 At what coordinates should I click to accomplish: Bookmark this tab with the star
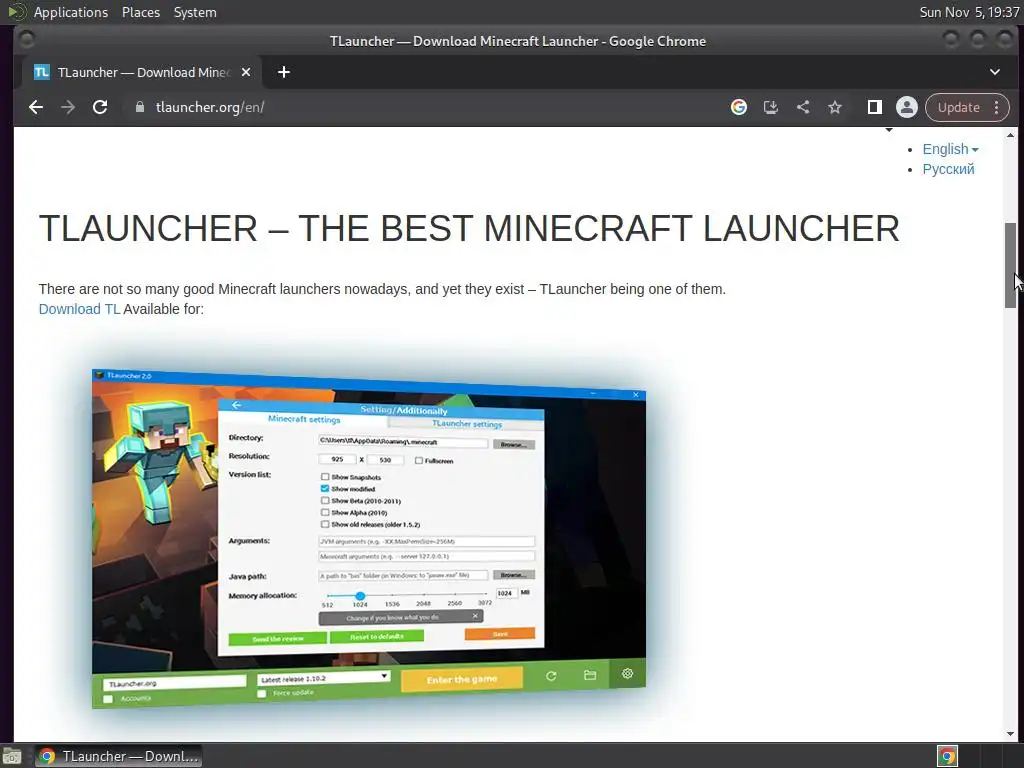[x=835, y=107]
